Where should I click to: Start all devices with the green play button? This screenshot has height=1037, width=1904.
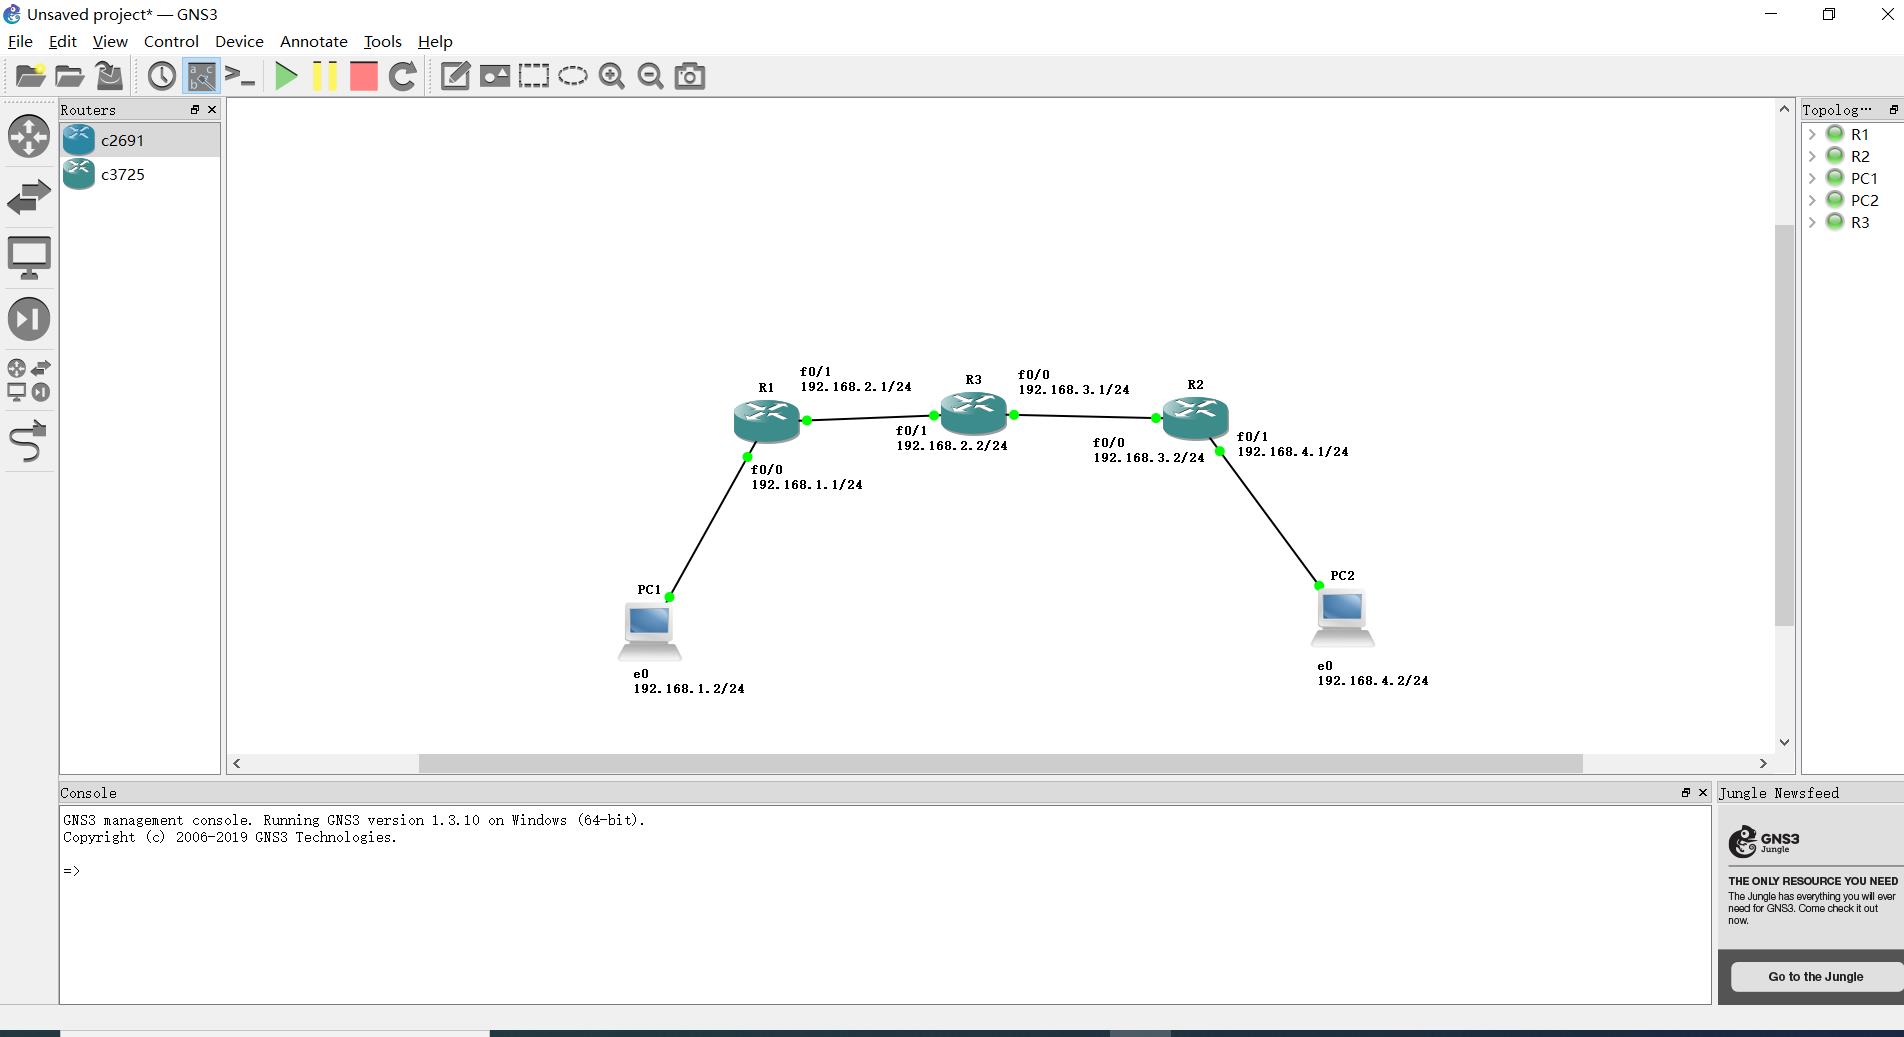point(286,75)
